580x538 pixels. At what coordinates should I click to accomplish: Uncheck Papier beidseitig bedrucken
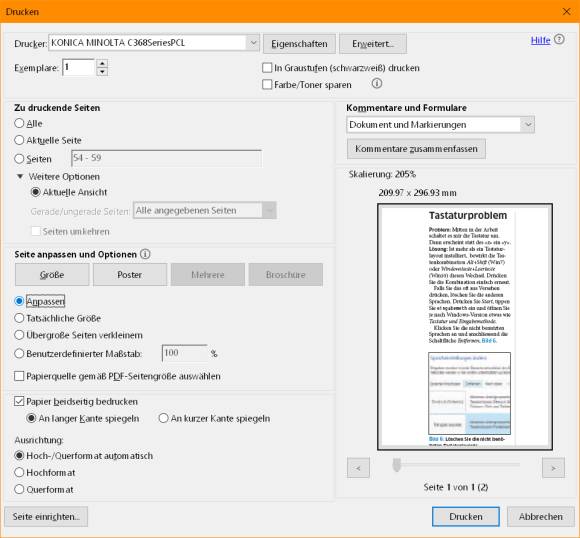tap(19, 401)
